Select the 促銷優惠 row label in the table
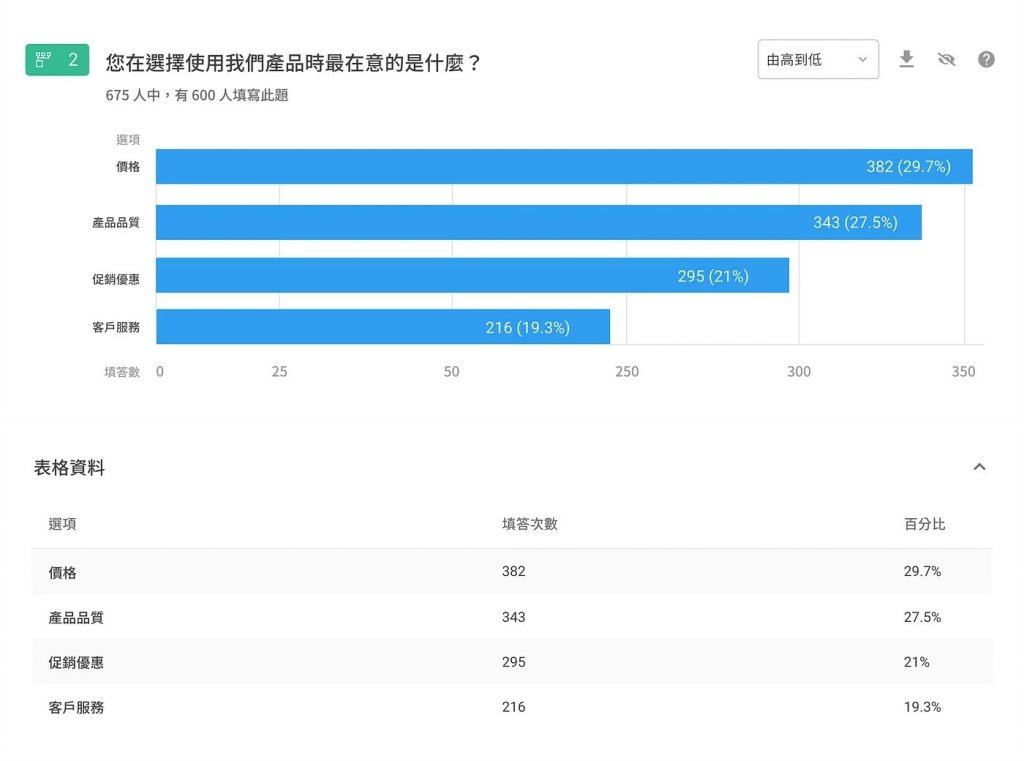 pos(76,662)
